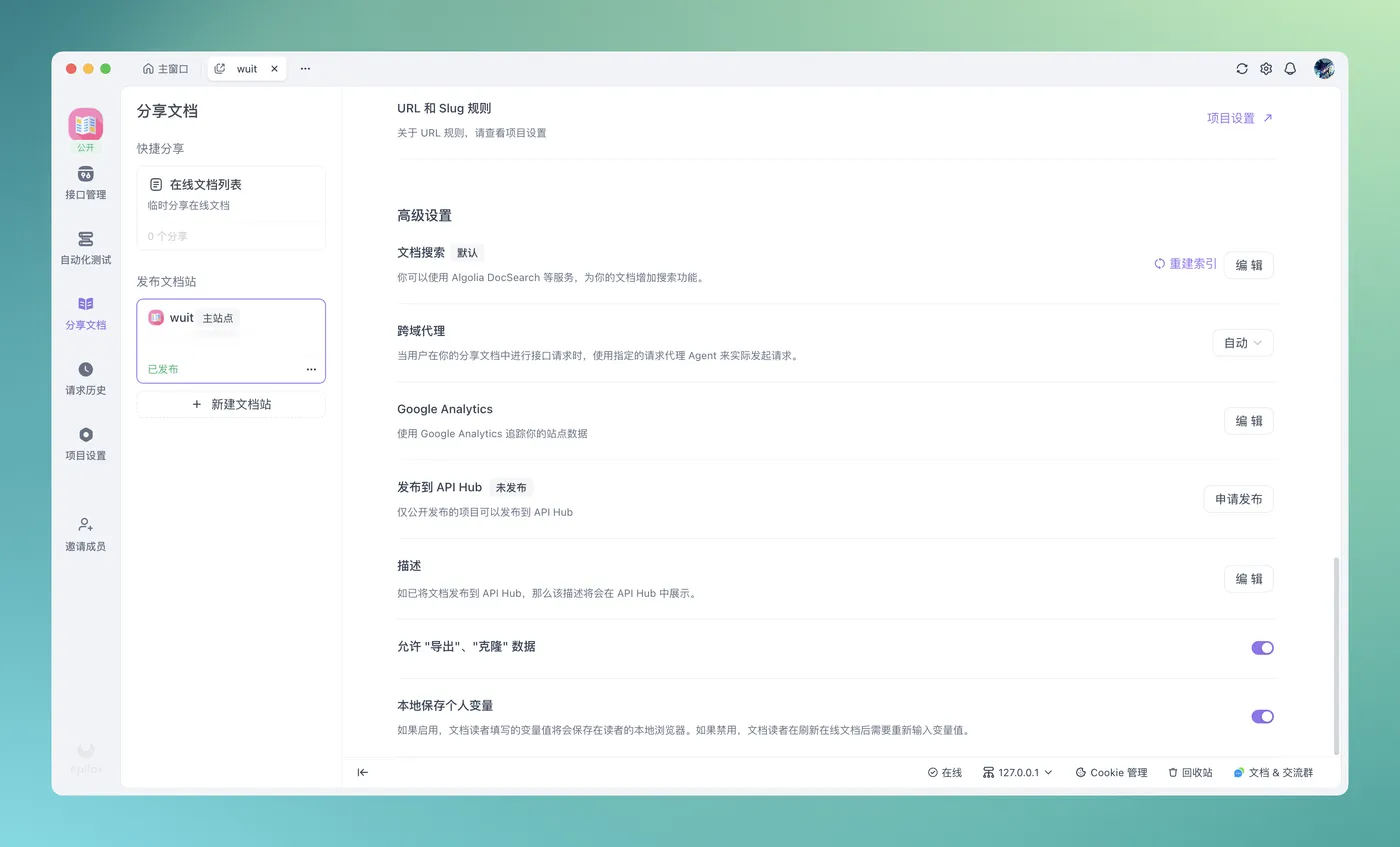Select the wuit tab

[x=247, y=69]
